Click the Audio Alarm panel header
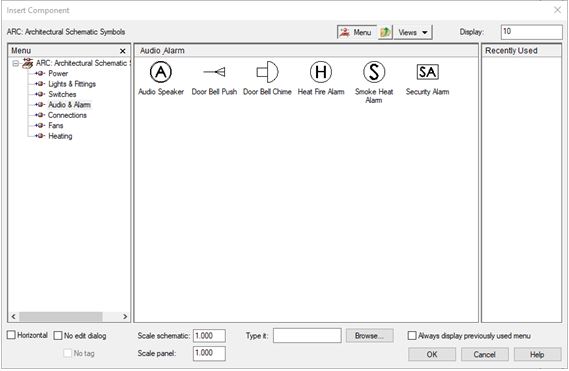569x371 pixels. [306, 51]
